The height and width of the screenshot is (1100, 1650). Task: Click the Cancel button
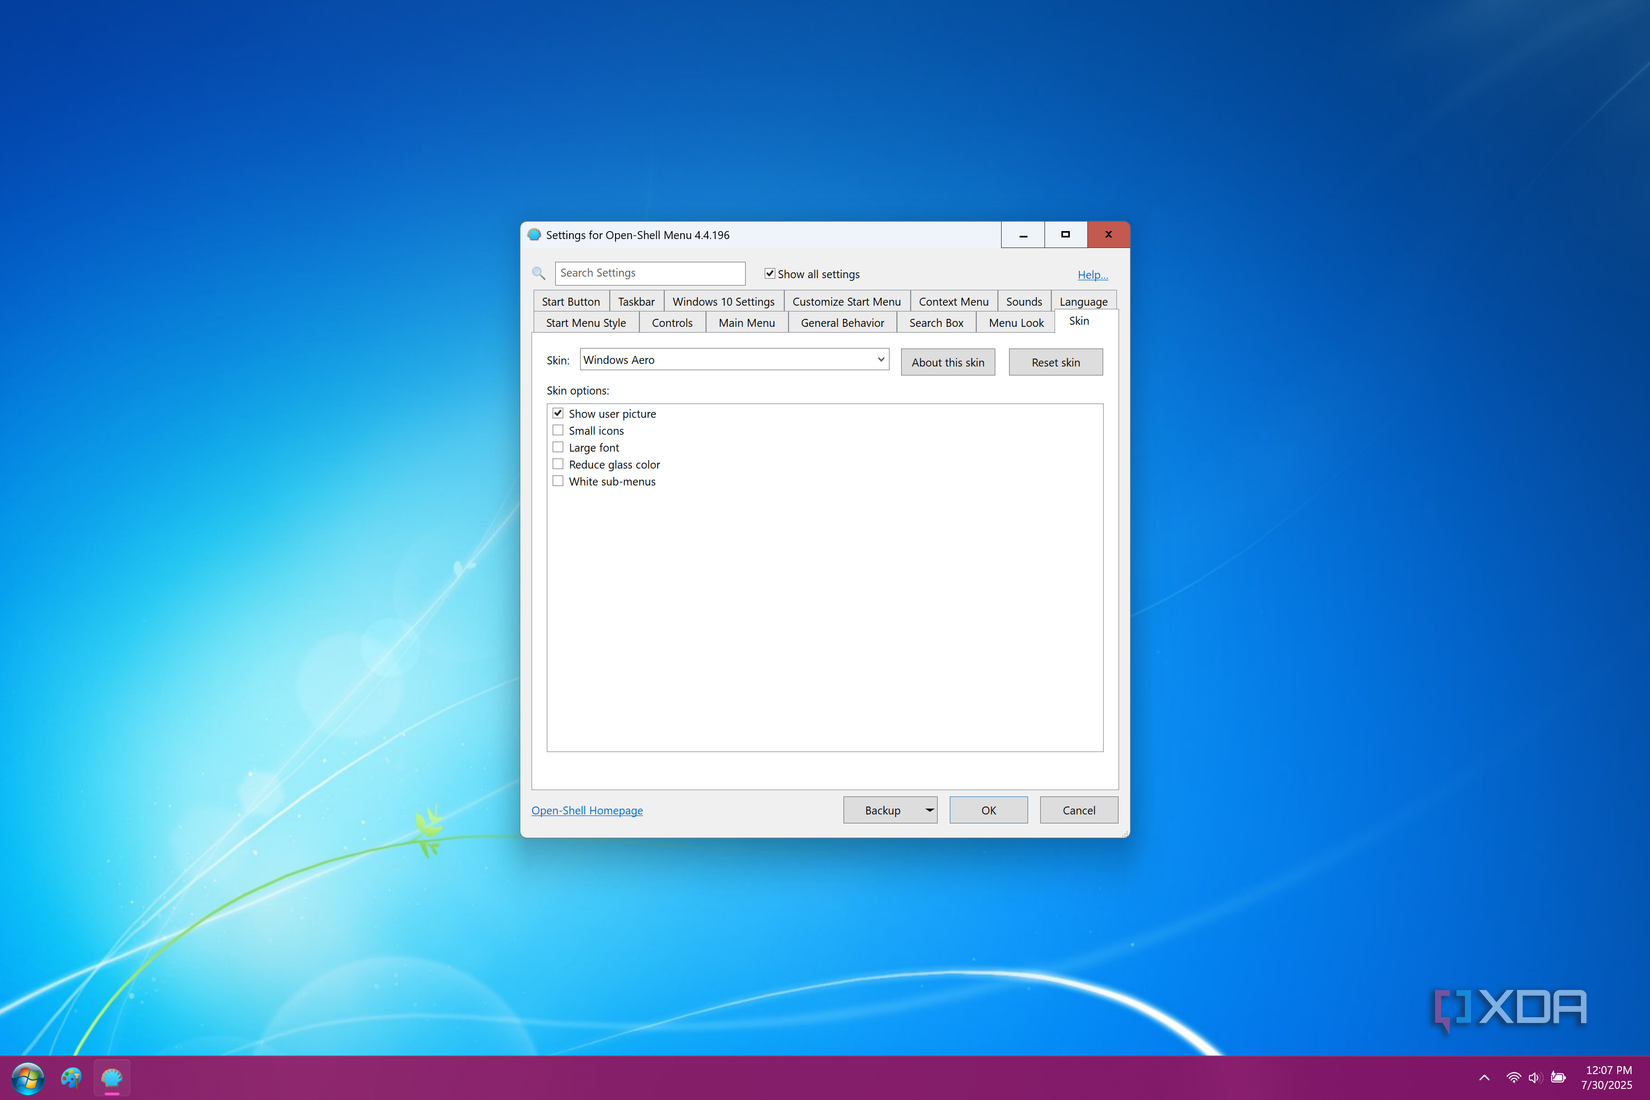(1079, 810)
